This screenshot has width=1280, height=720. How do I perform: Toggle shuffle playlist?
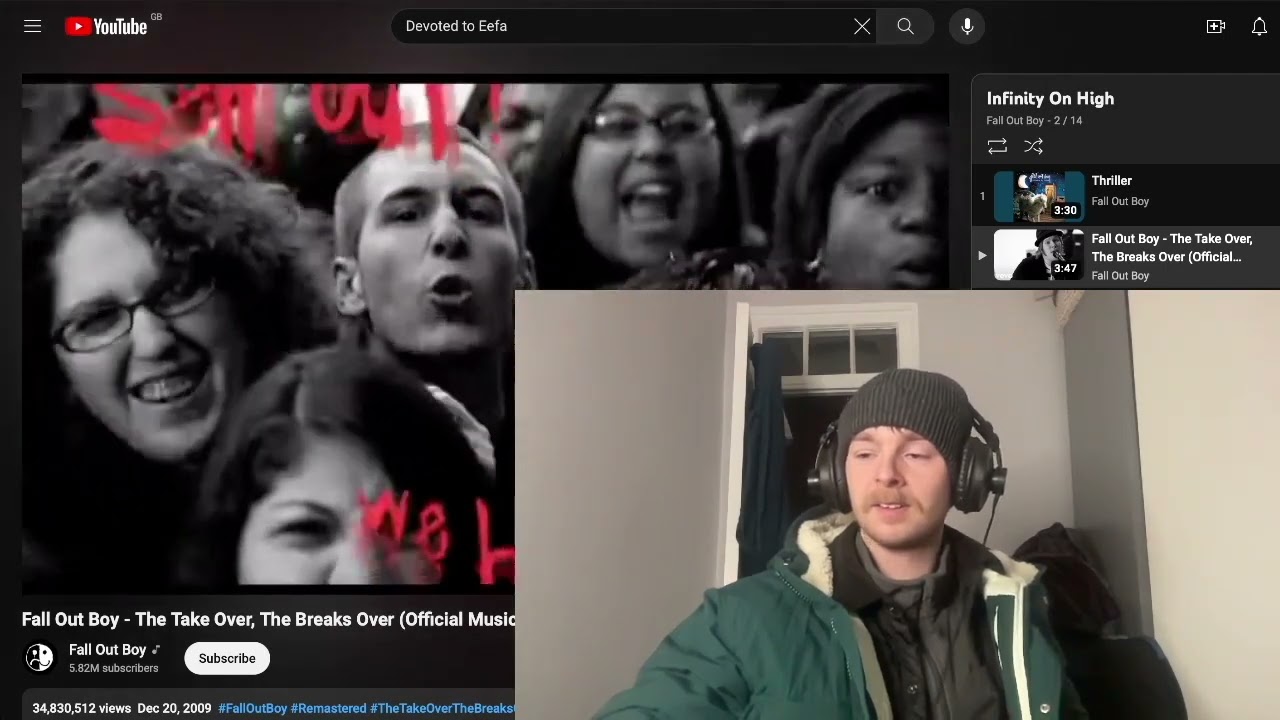pos(1033,146)
